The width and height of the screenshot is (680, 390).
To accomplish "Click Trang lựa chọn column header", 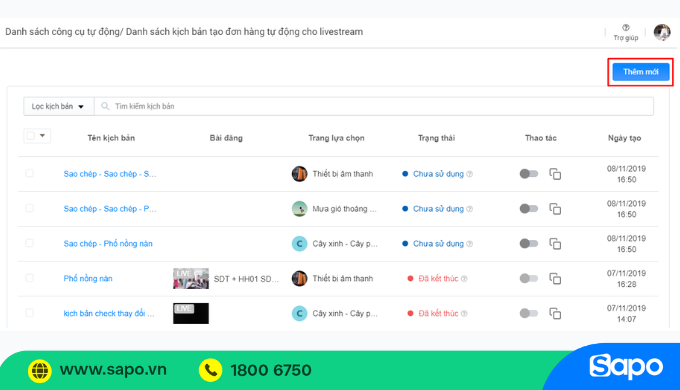I will pyautogui.click(x=336, y=138).
